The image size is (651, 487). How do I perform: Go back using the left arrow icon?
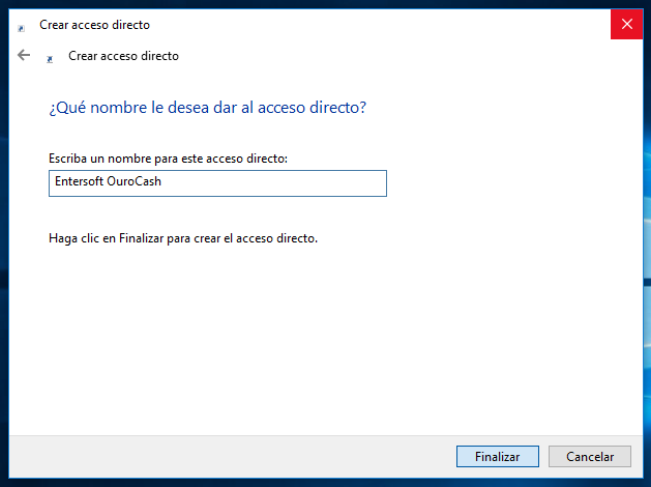click(x=24, y=55)
